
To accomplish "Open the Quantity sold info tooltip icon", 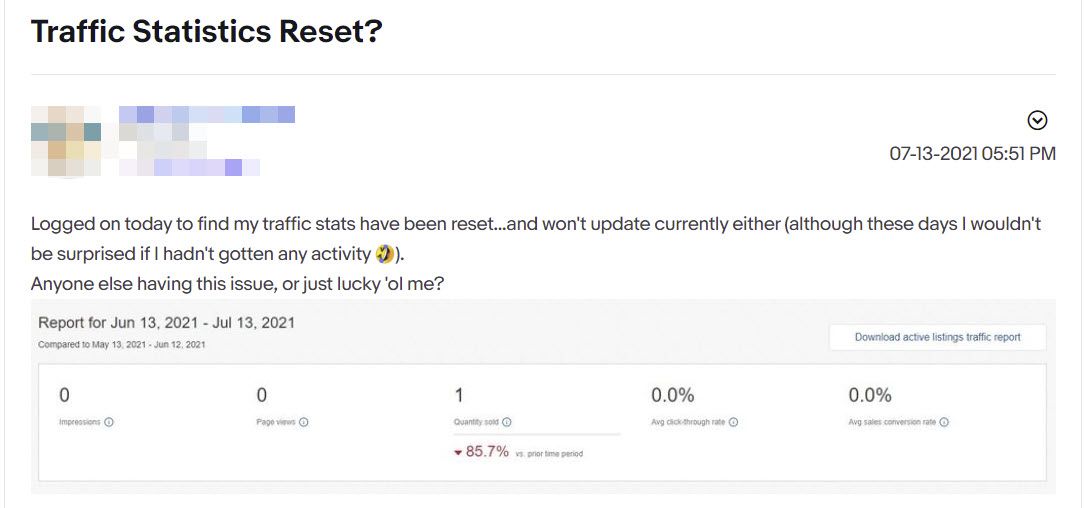I will pos(507,422).
